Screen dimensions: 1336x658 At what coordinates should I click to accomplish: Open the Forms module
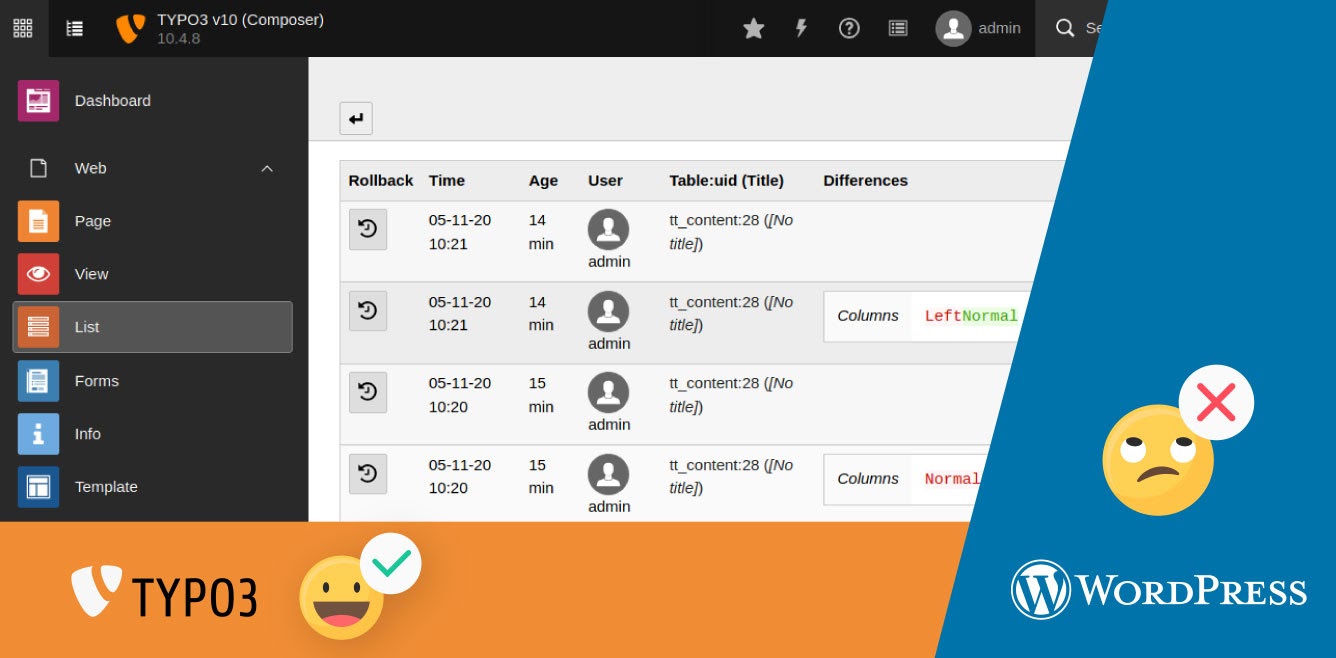[96, 381]
